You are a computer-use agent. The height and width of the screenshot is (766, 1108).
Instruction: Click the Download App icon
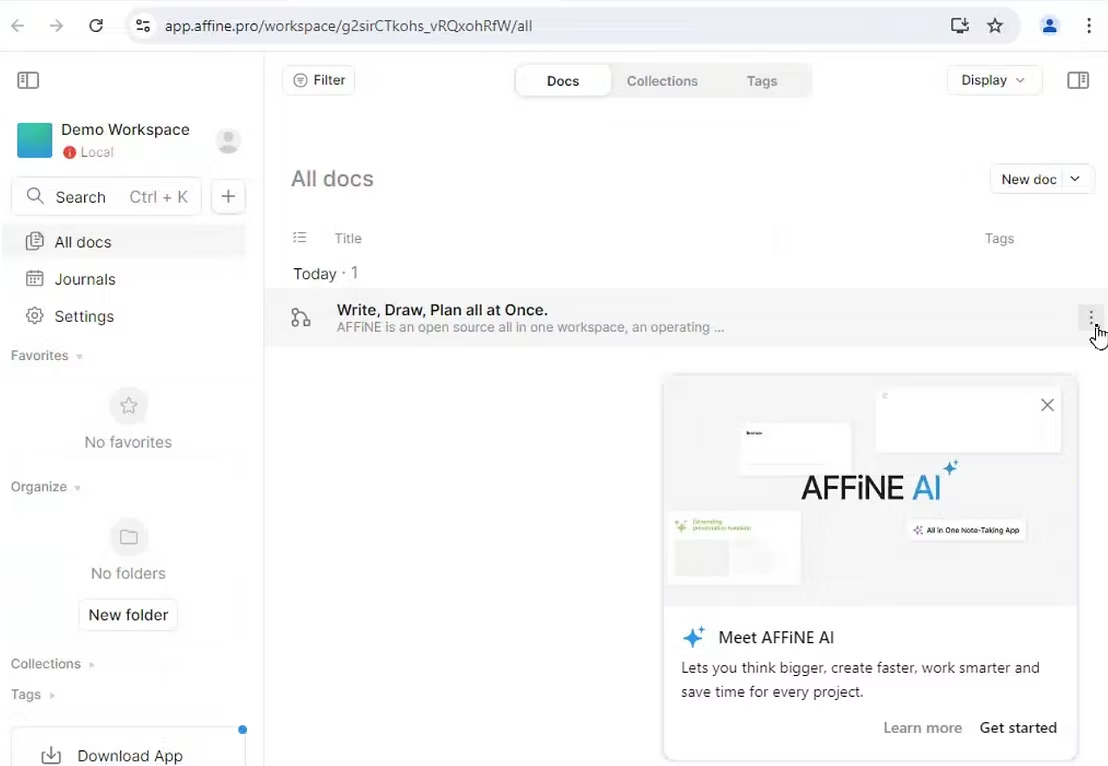[x=50, y=754]
